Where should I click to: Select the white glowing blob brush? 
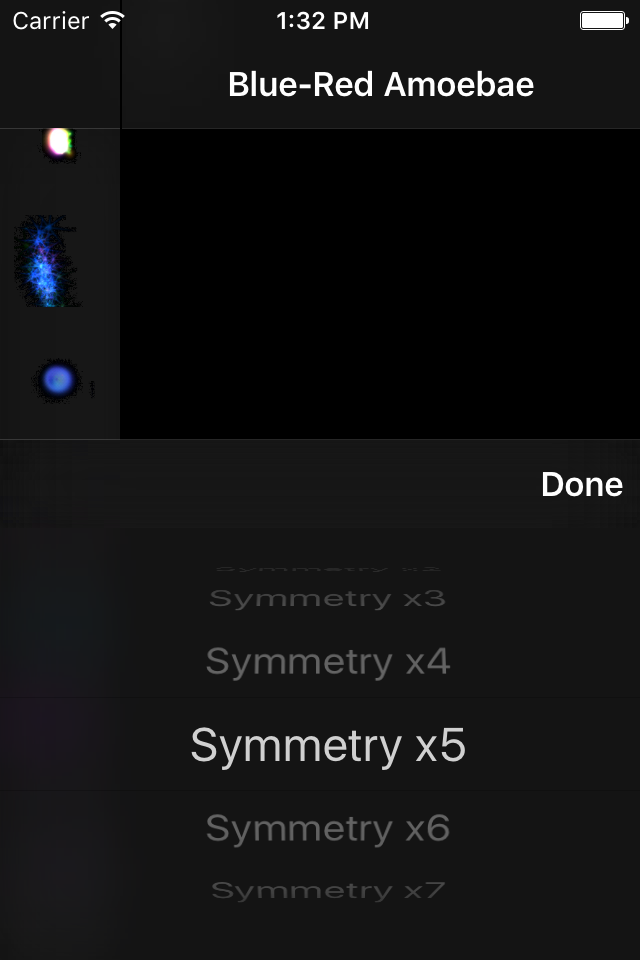[59, 144]
